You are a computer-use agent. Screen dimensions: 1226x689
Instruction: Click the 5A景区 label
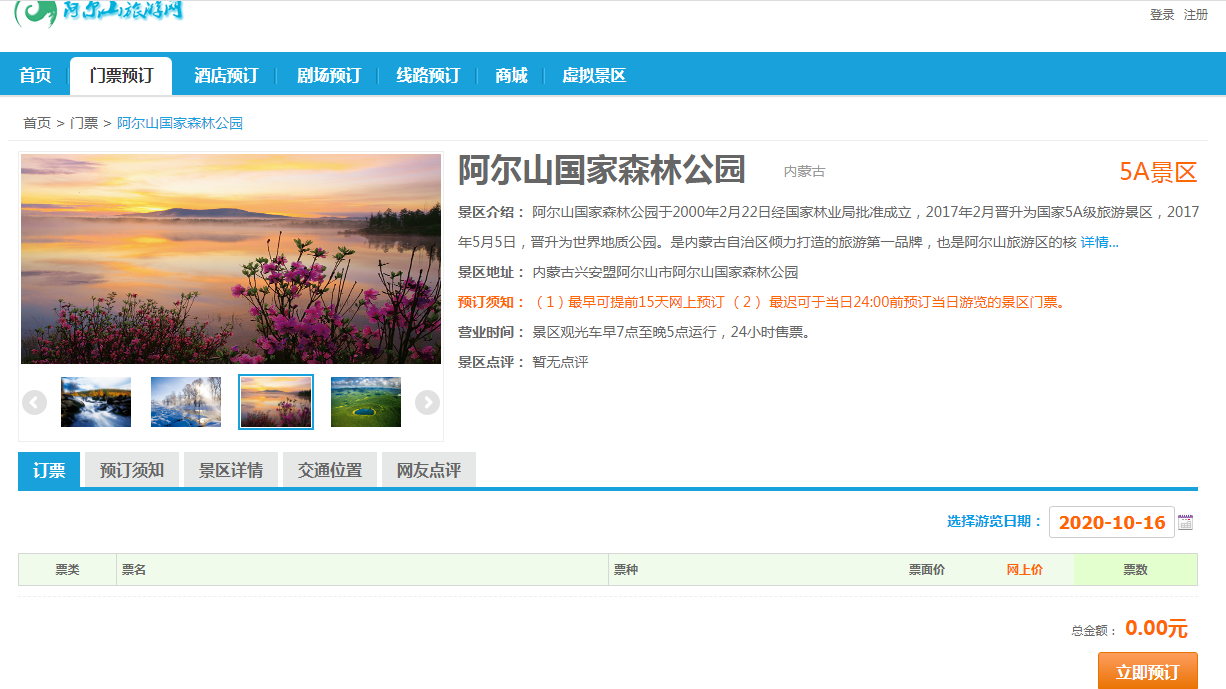click(1158, 172)
